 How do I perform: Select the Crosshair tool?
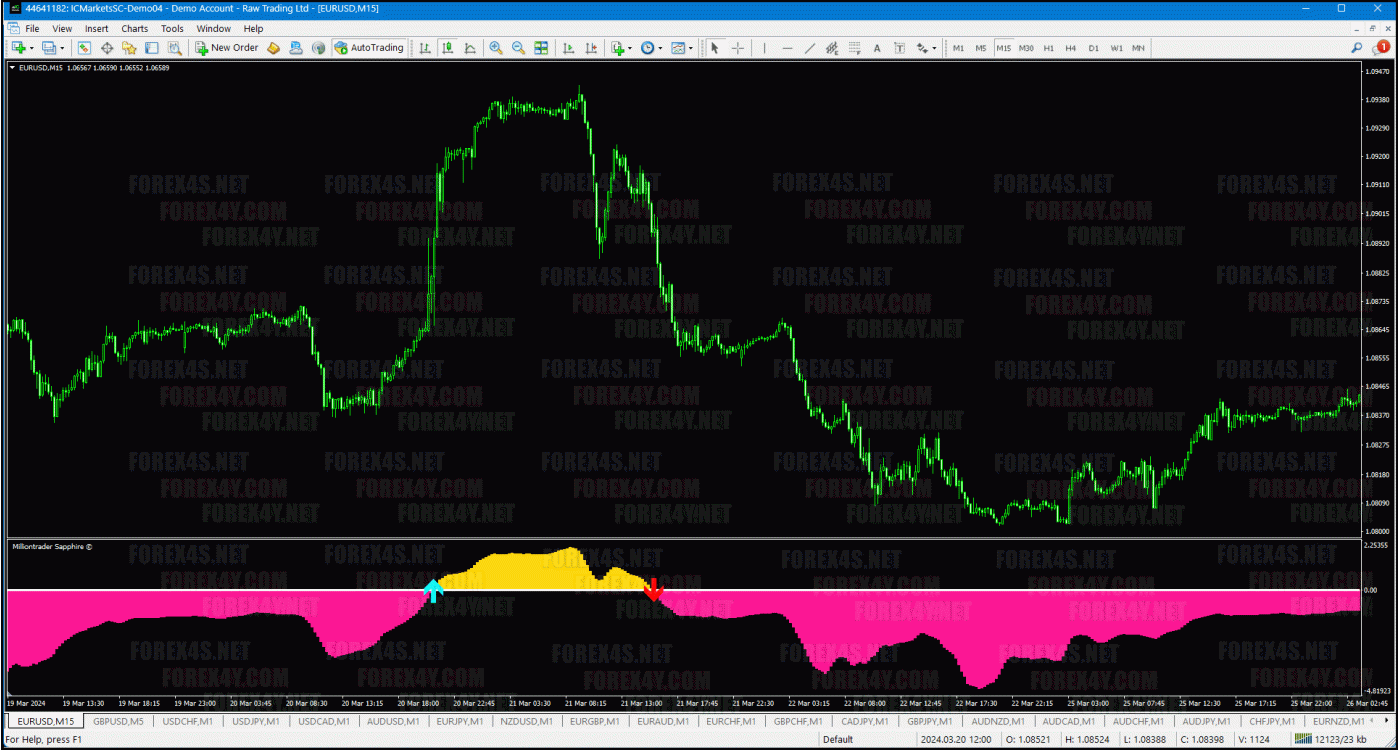pos(738,48)
